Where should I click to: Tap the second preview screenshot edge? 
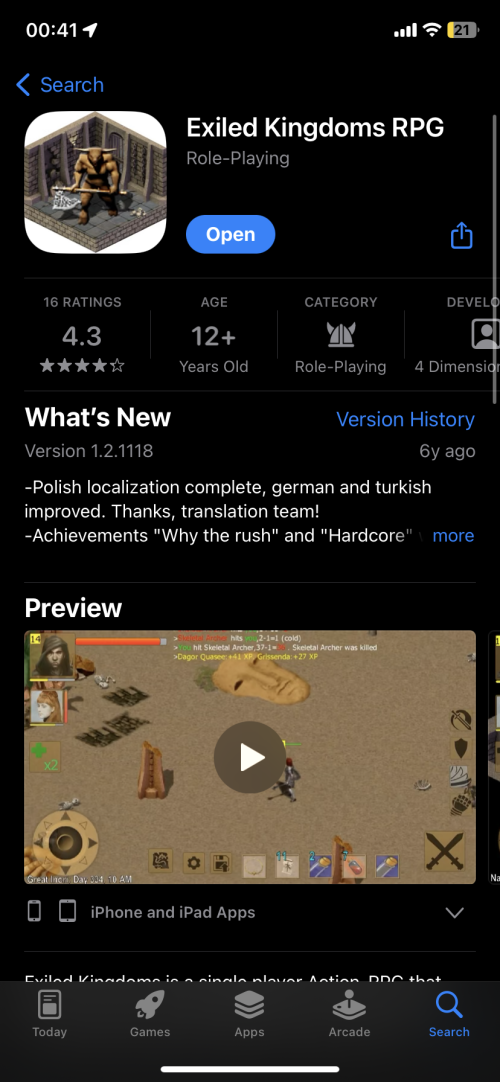(x=494, y=757)
